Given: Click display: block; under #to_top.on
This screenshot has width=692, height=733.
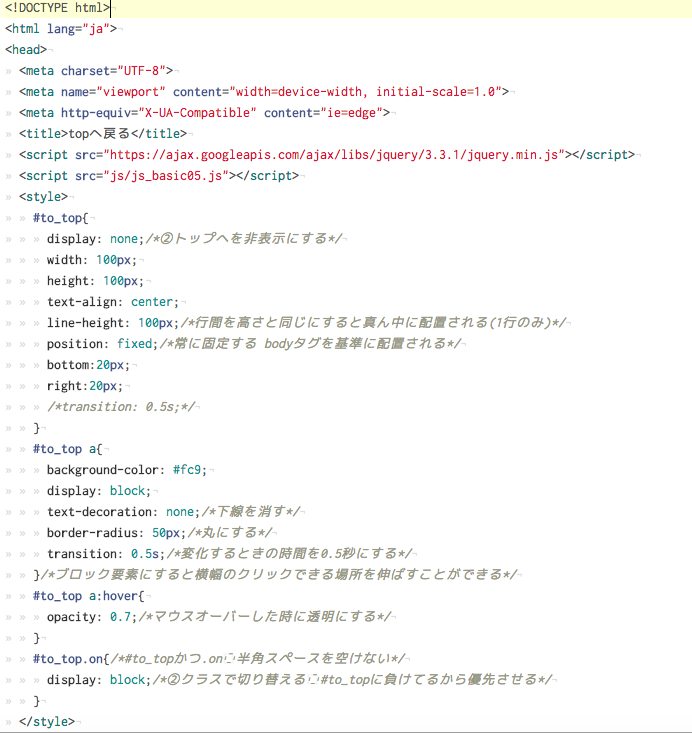Looking at the screenshot, I should (99, 681).
